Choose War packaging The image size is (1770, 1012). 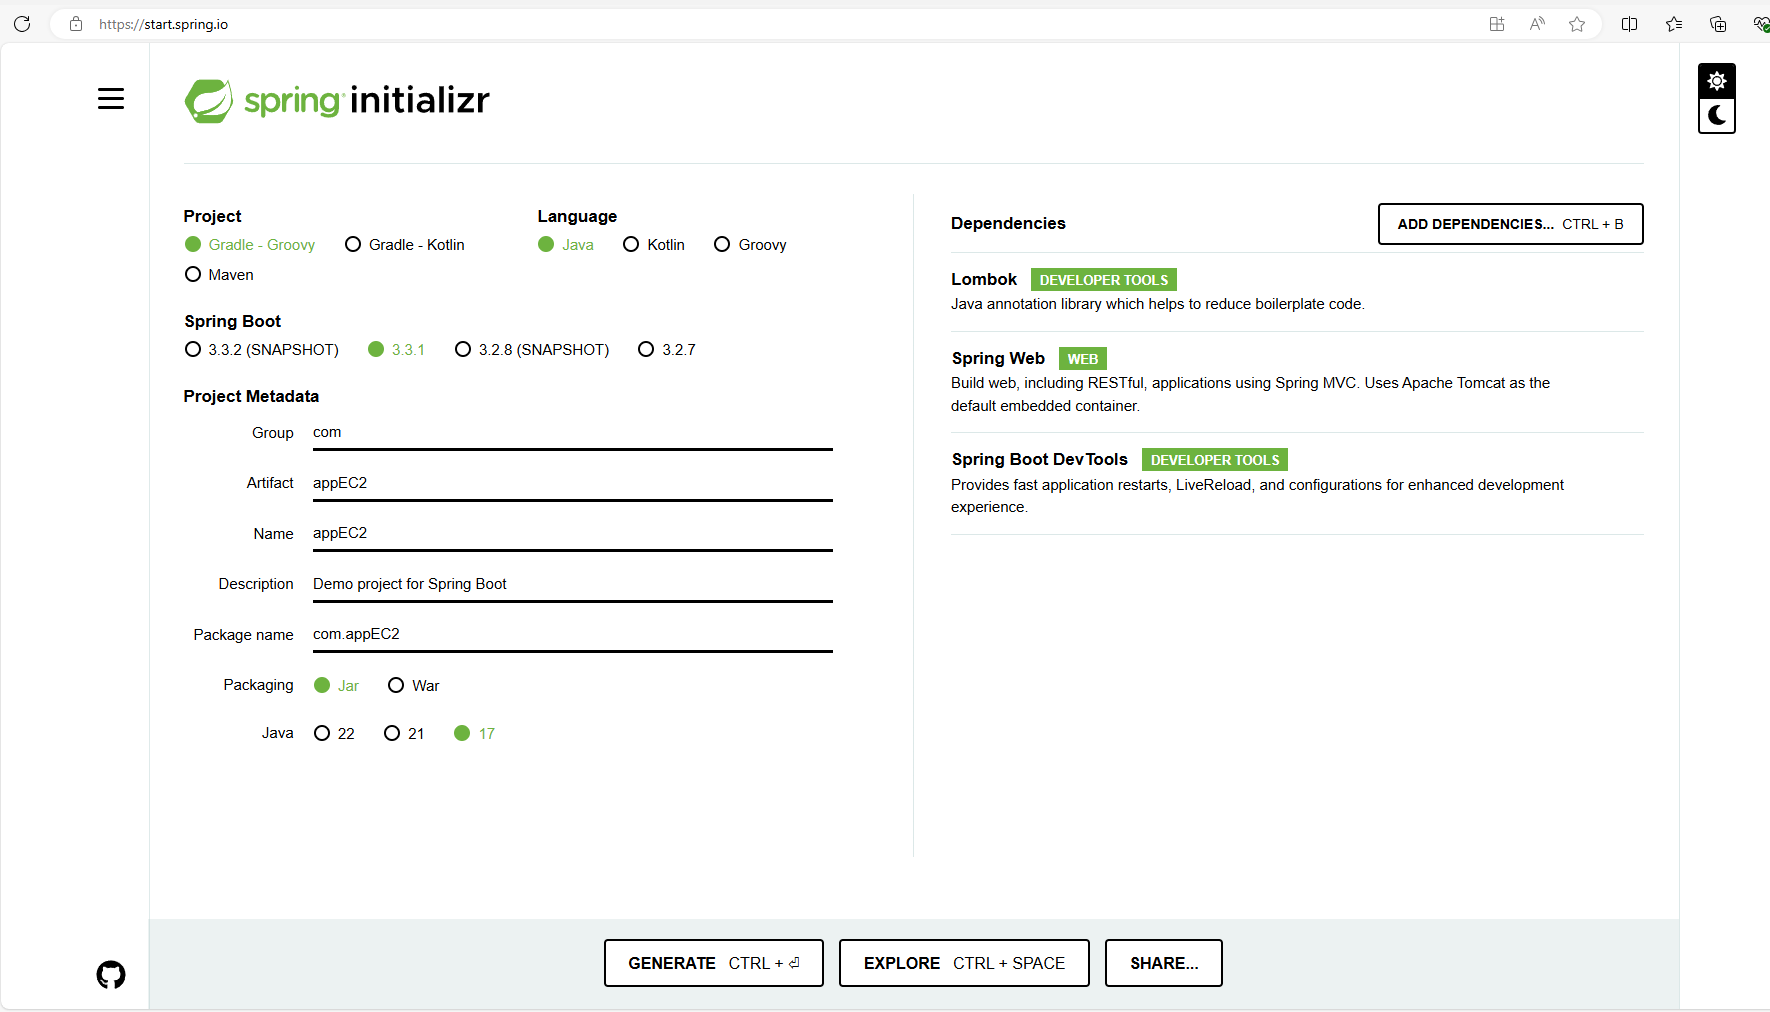tap(414, 686)
